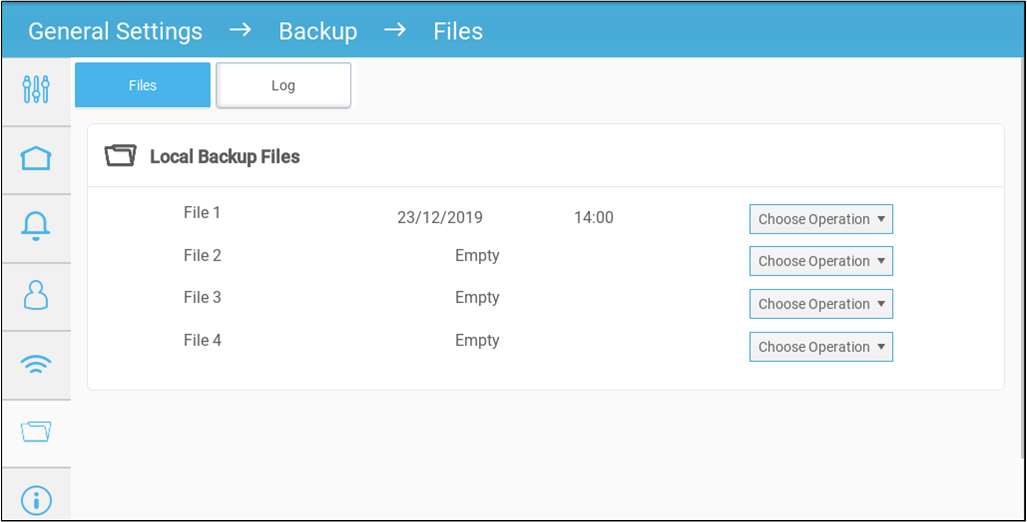Click the 23/12/2019 backup date
The image size is (1027, 522).
pyautogui.click(x=440, y=218)
